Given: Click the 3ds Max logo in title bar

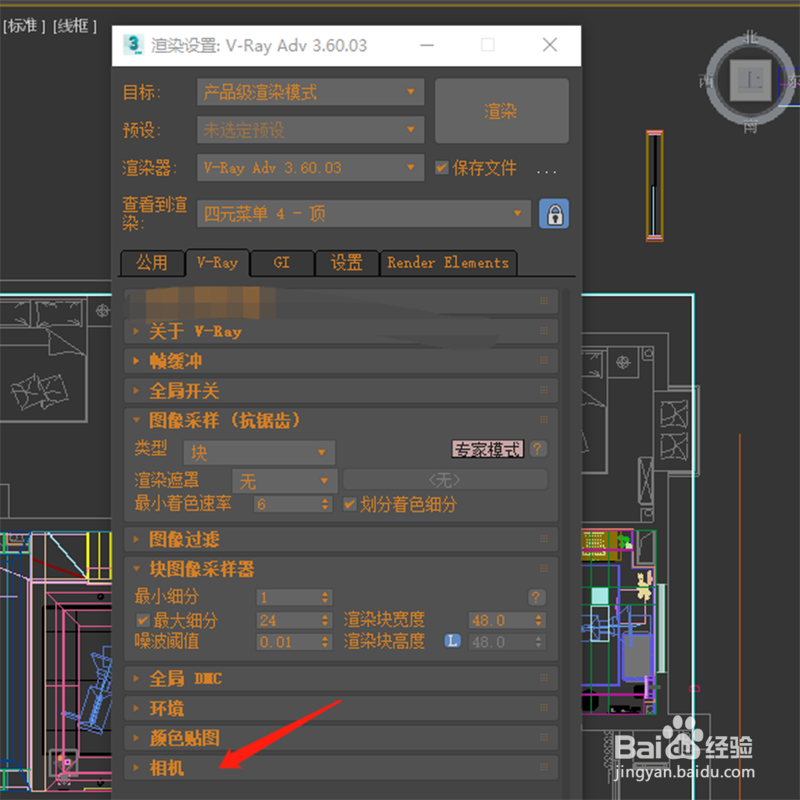Looking at the screenshot, I should 134,45.
